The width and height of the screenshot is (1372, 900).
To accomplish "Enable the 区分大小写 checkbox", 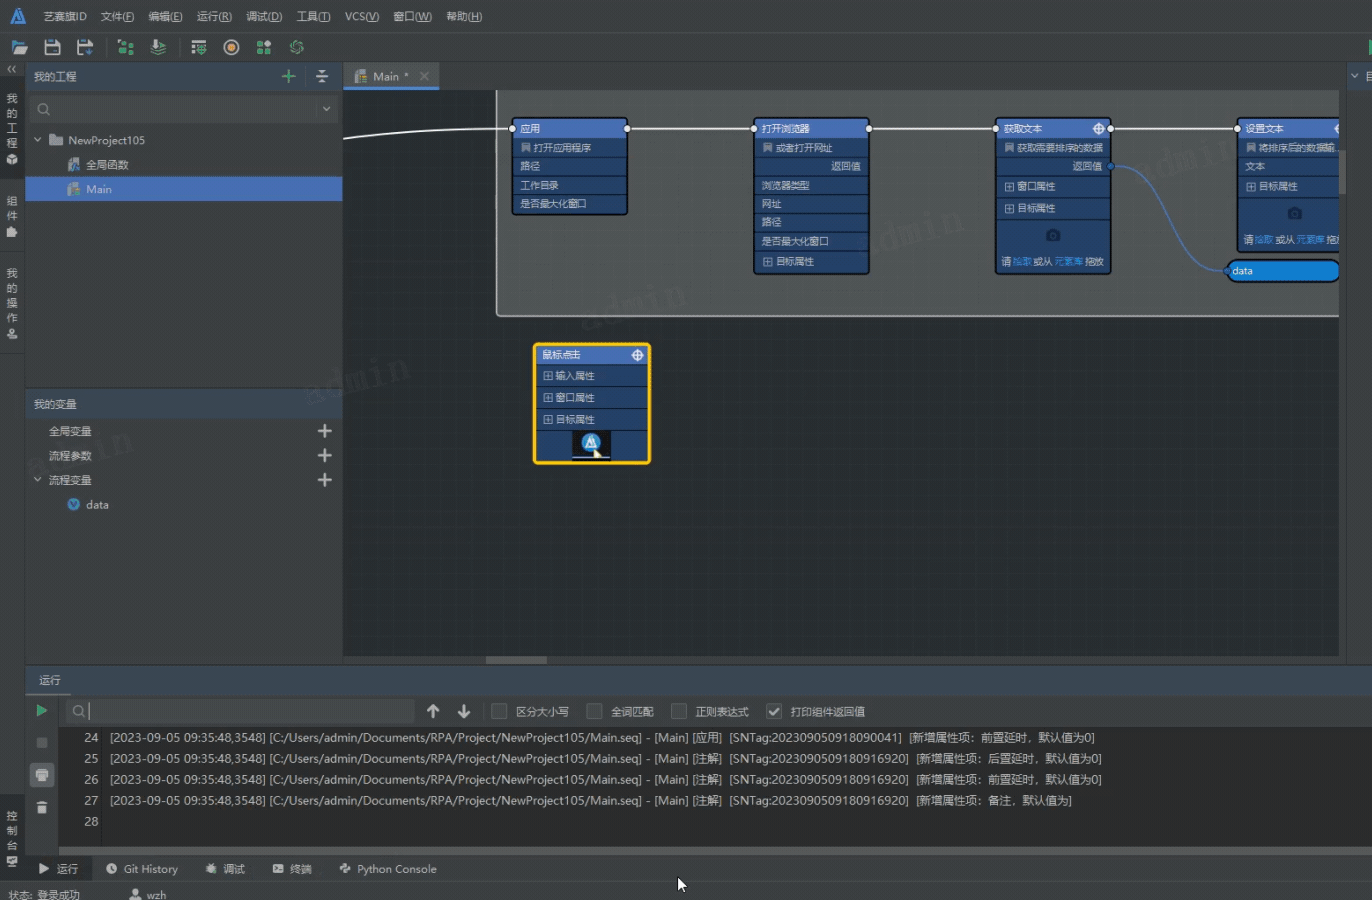I will coord(499,711).
